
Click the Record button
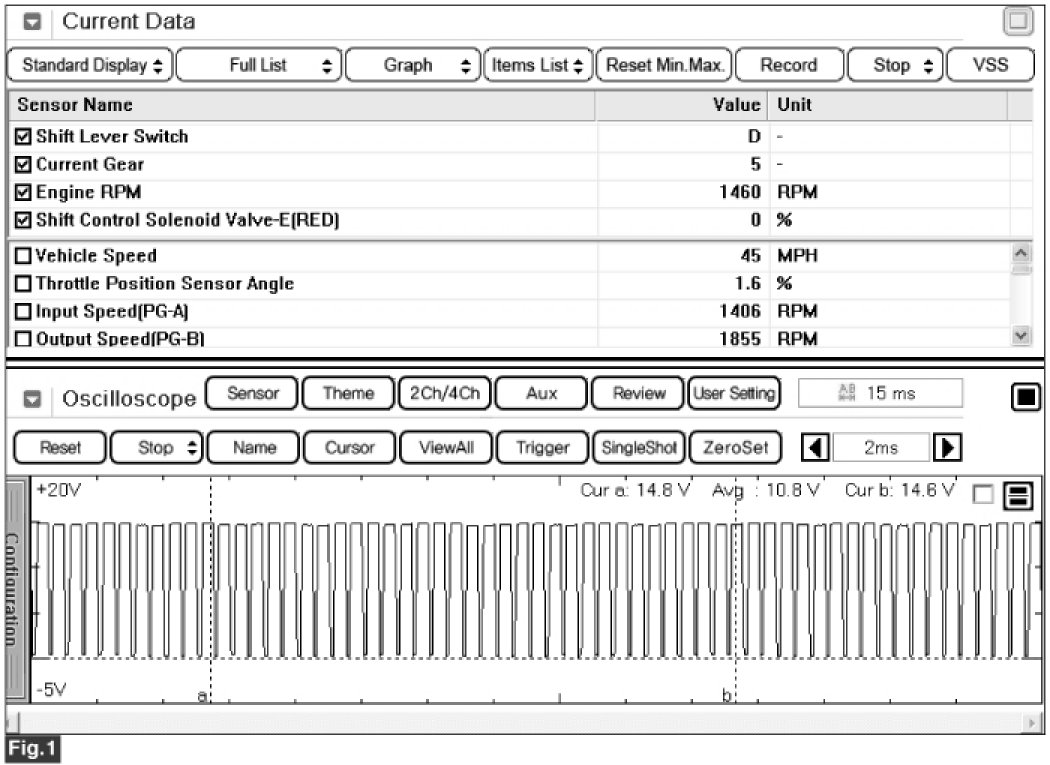pos(789,65)
